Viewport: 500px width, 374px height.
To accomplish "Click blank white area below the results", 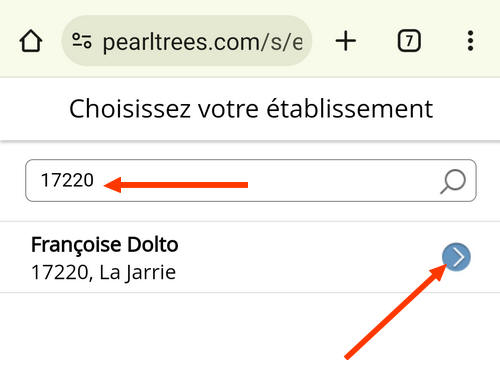I will tap(200, 333).
